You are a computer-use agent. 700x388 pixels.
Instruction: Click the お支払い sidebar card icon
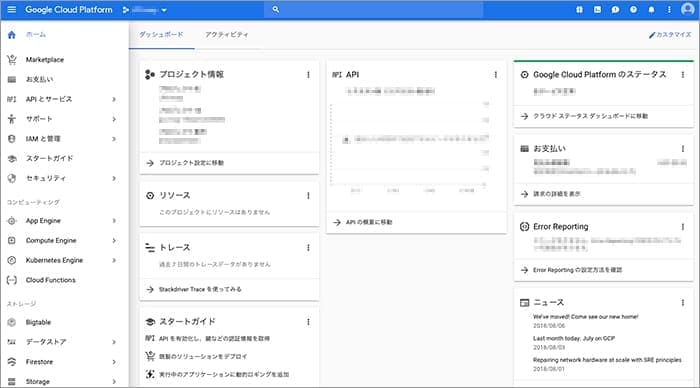(12, 79)
